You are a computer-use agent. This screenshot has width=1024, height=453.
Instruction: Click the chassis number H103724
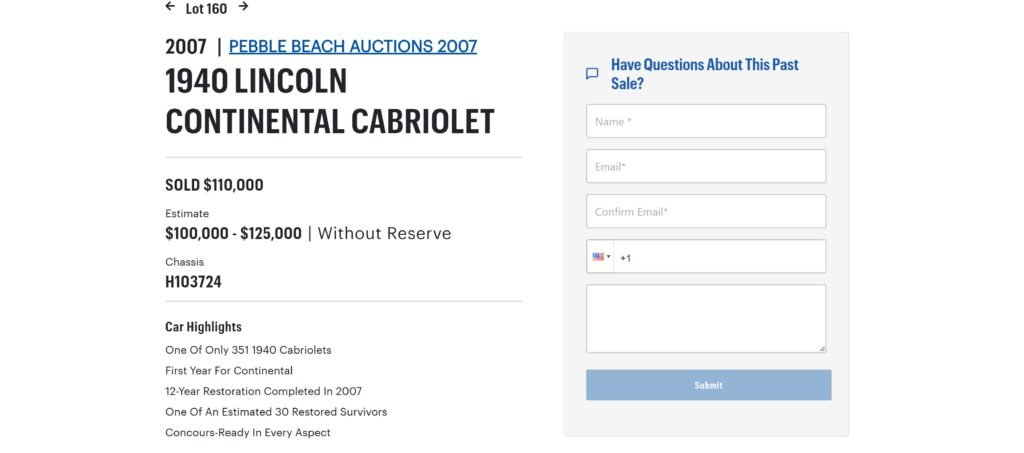click(x=193, y=282)
